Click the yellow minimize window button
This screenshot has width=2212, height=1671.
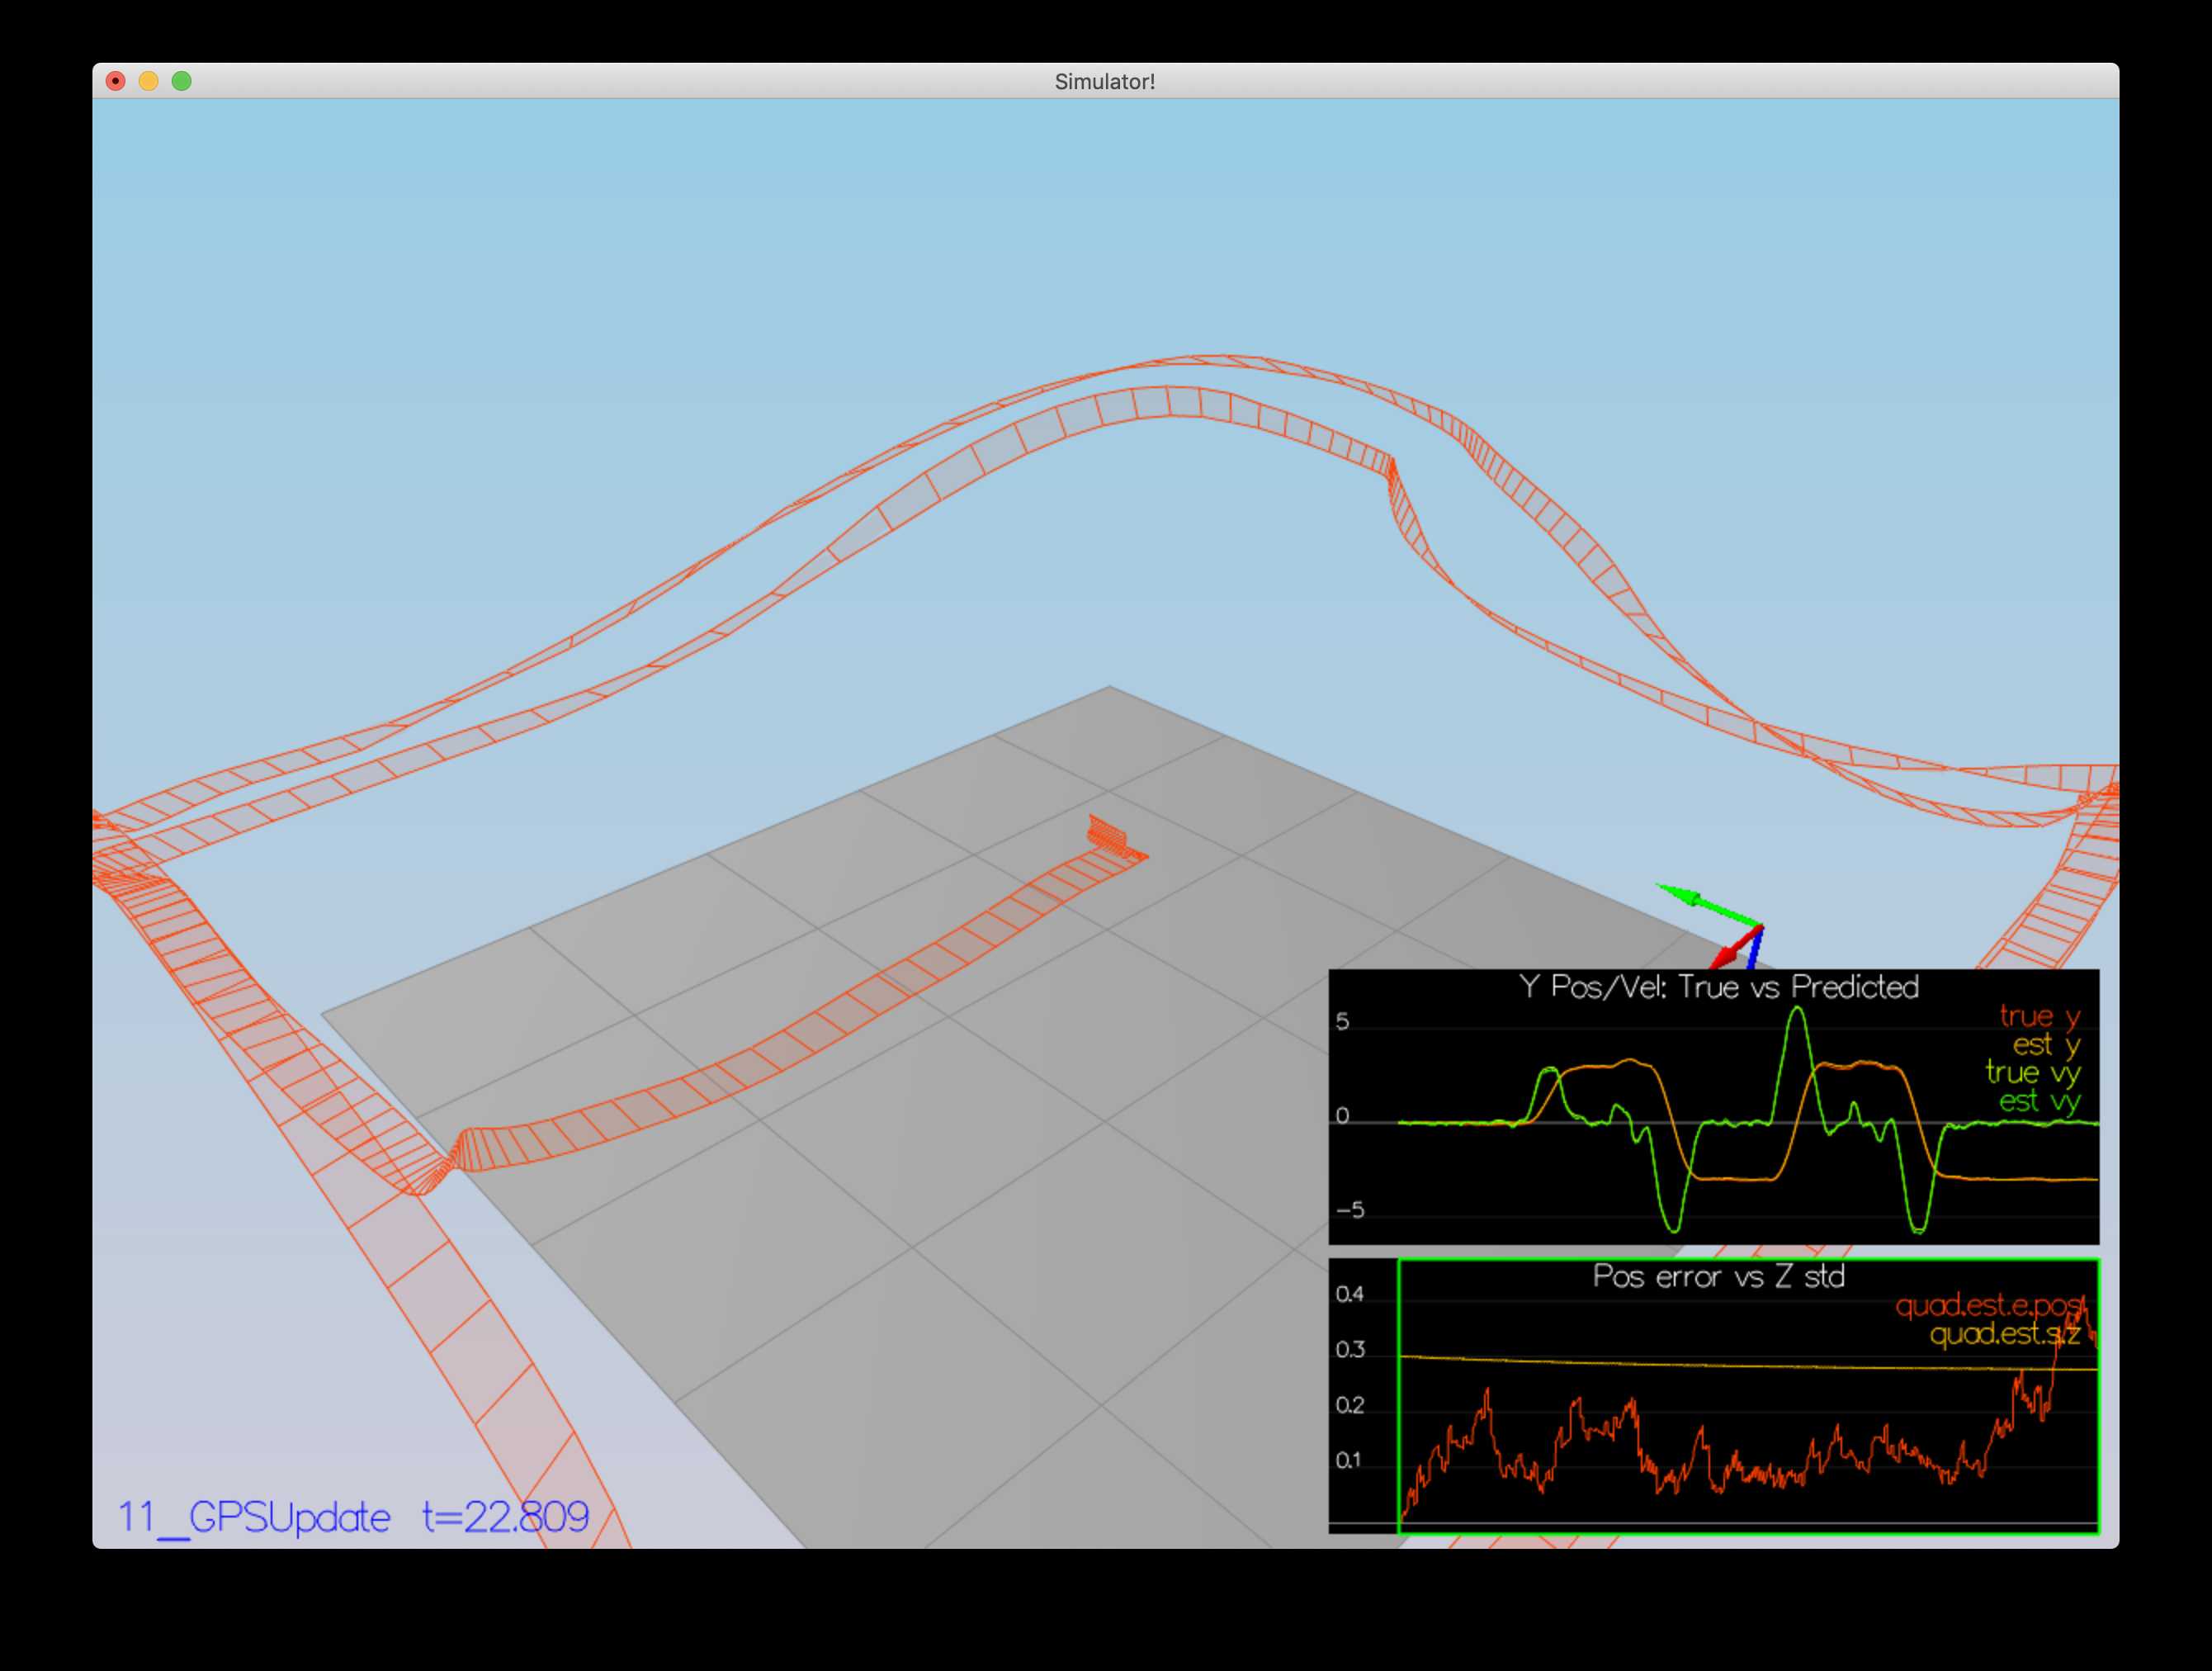(148, 81)
